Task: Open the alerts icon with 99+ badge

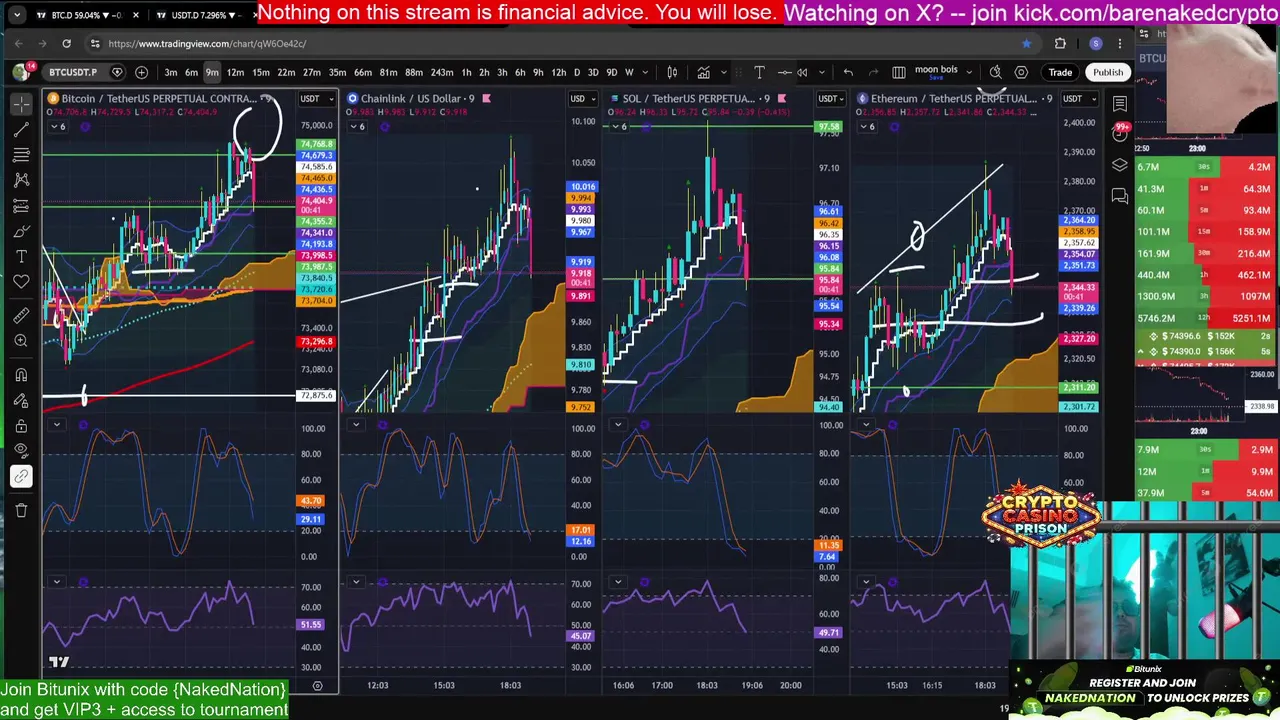Action: (1120, 133)
